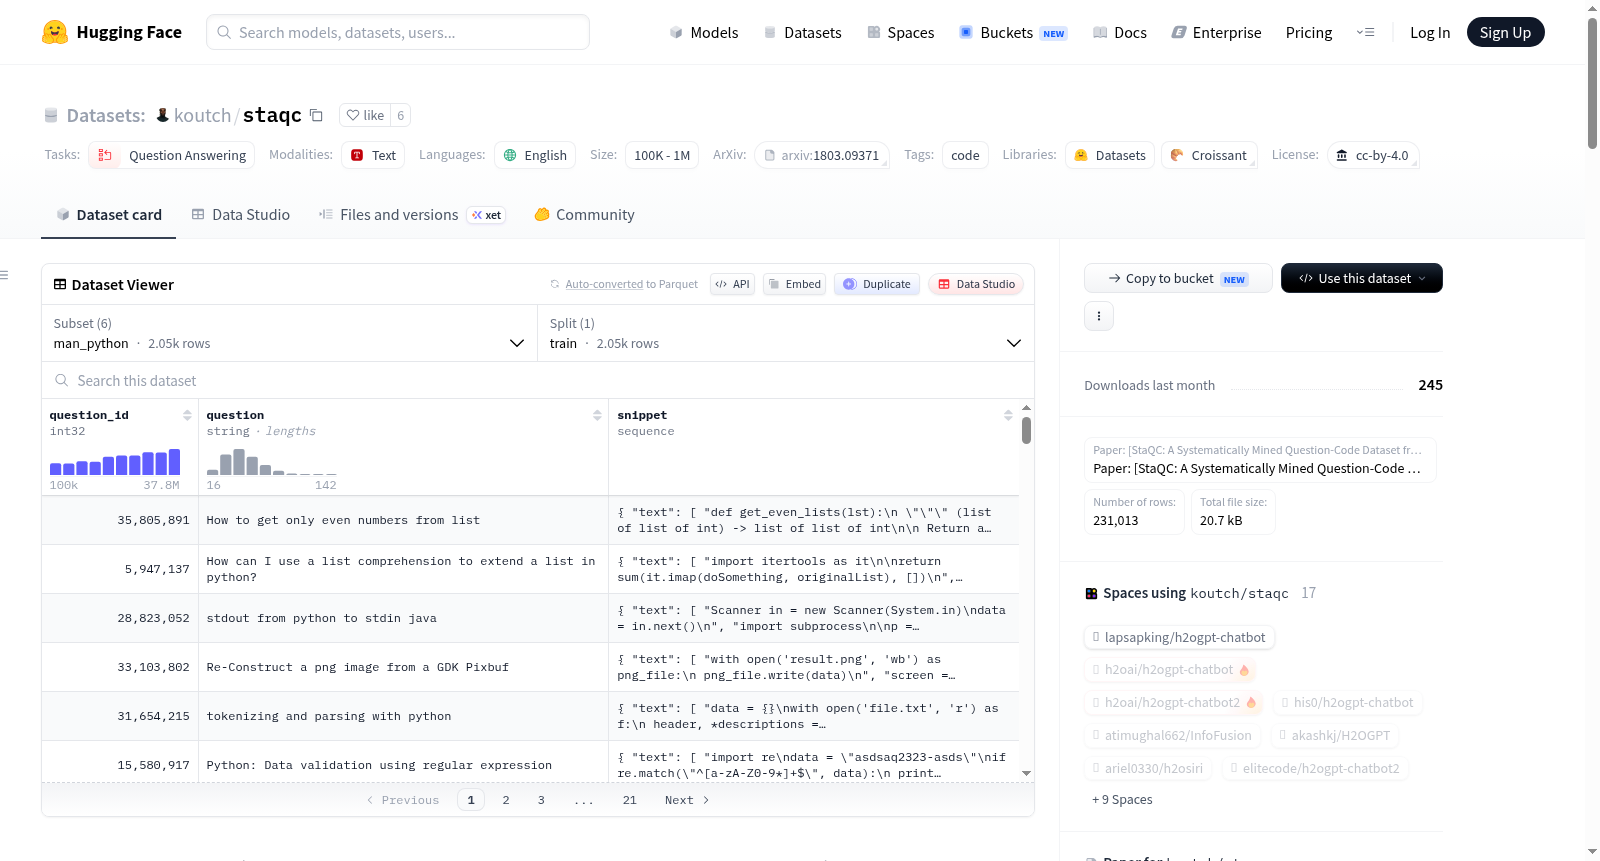The height and width of the screenshot is (861, 1600).
Task: Open the cc-by-4.0 license tag
Action: 1373,155
